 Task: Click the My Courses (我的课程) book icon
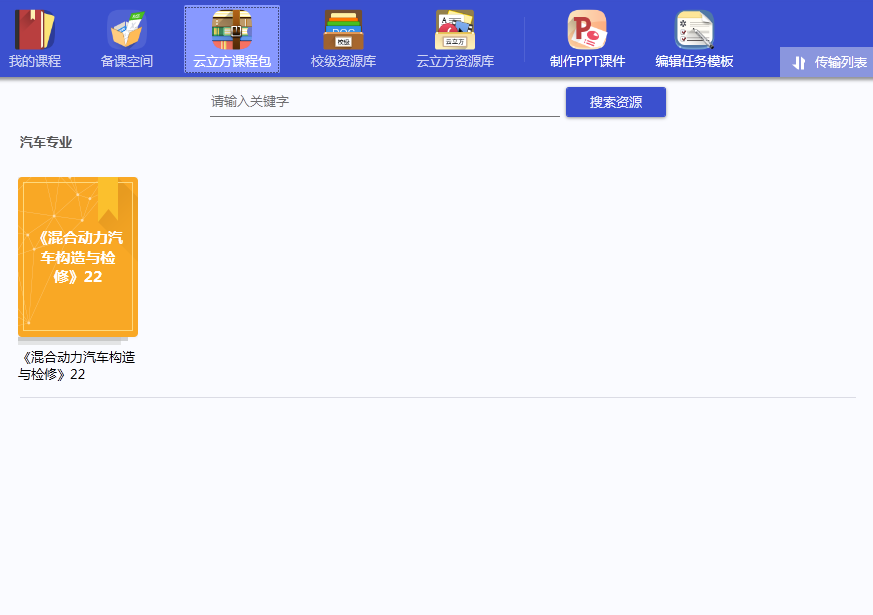(x=35, y=29)
